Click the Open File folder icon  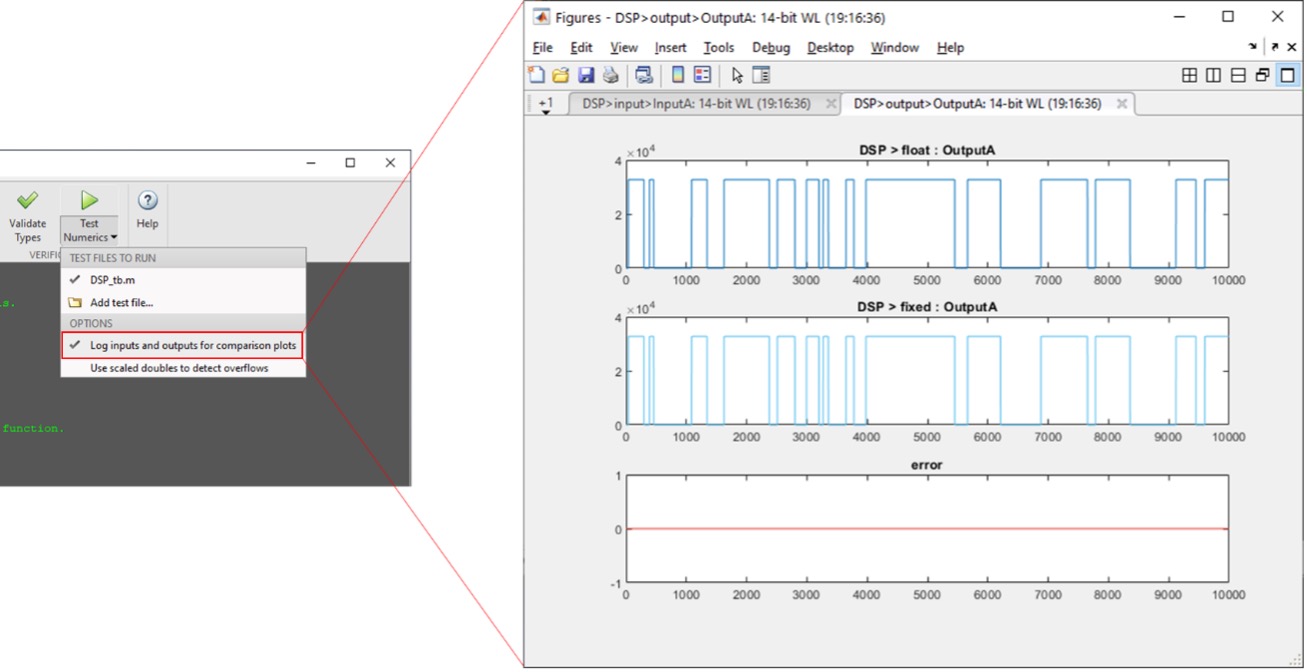[x=561, y=75]
